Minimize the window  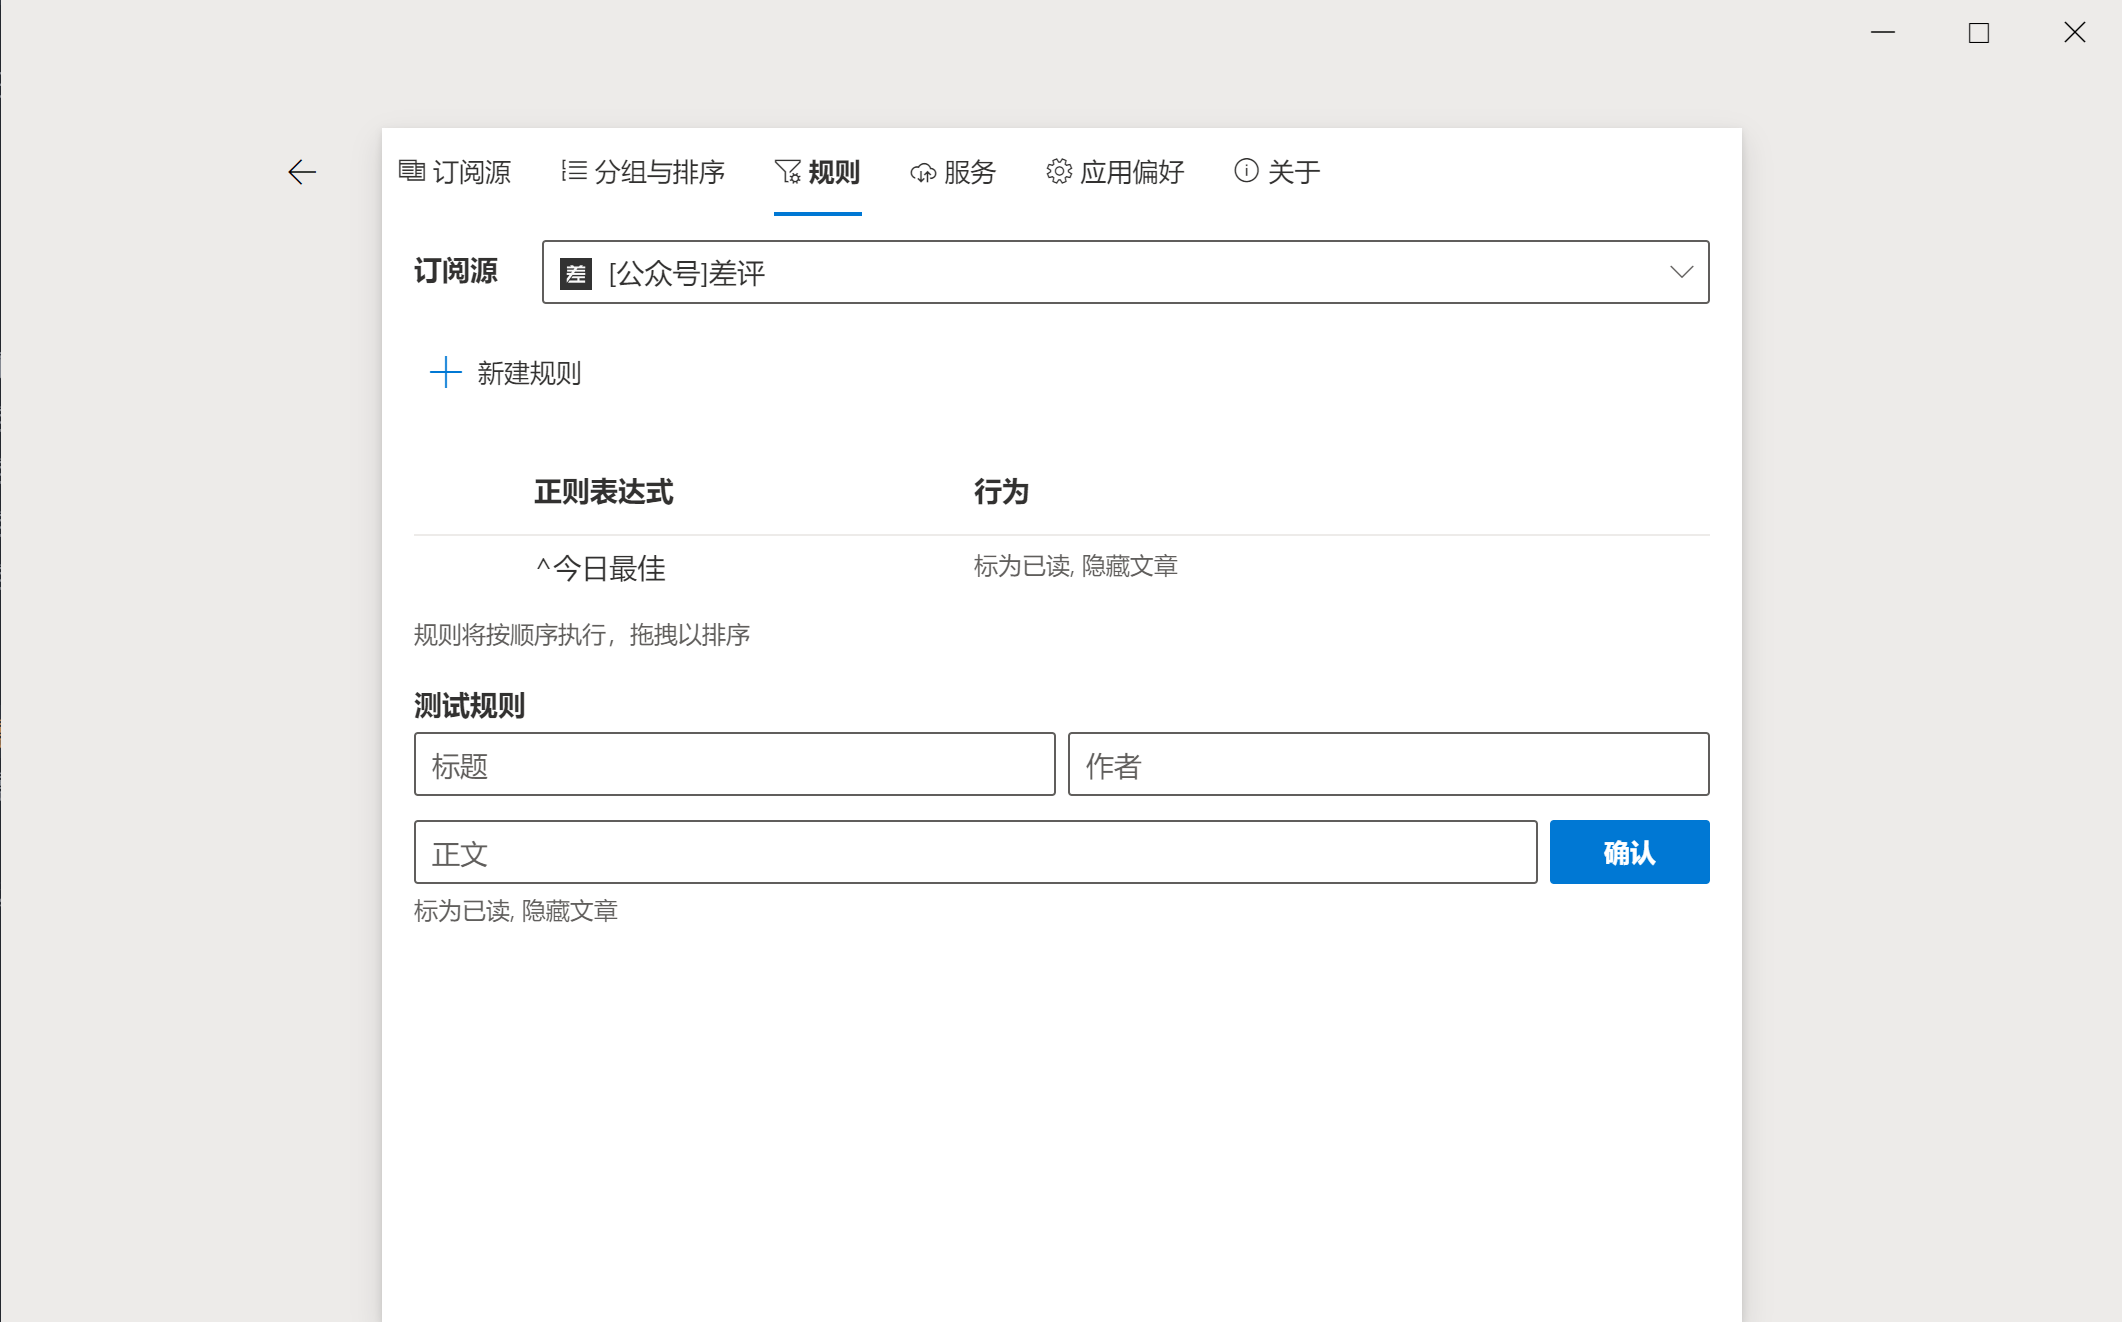click(1883, 33)
